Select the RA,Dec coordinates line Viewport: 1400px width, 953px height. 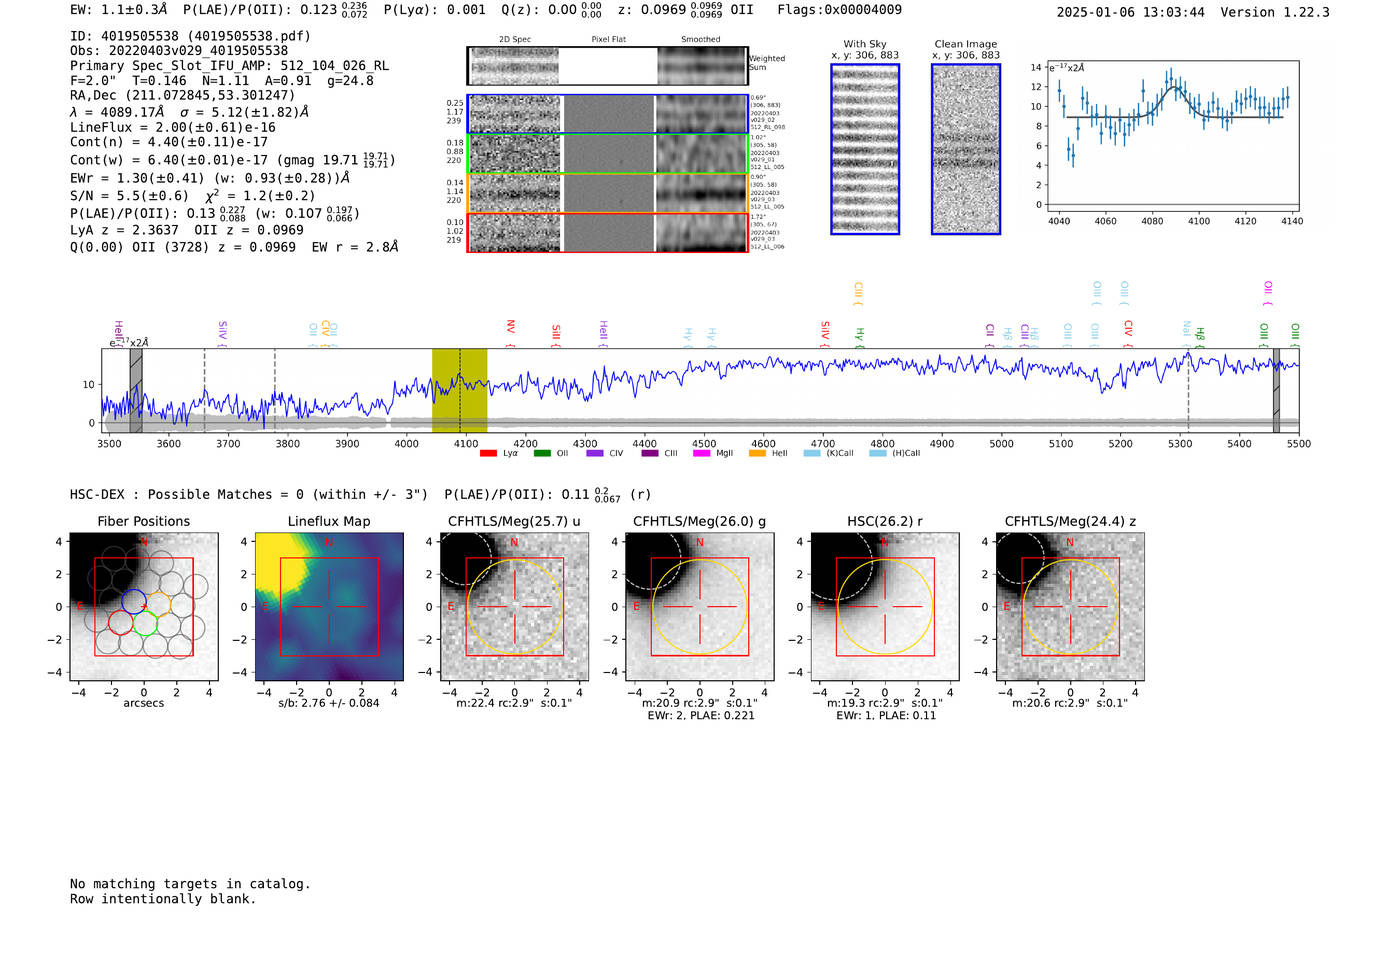tap(182, 96)
